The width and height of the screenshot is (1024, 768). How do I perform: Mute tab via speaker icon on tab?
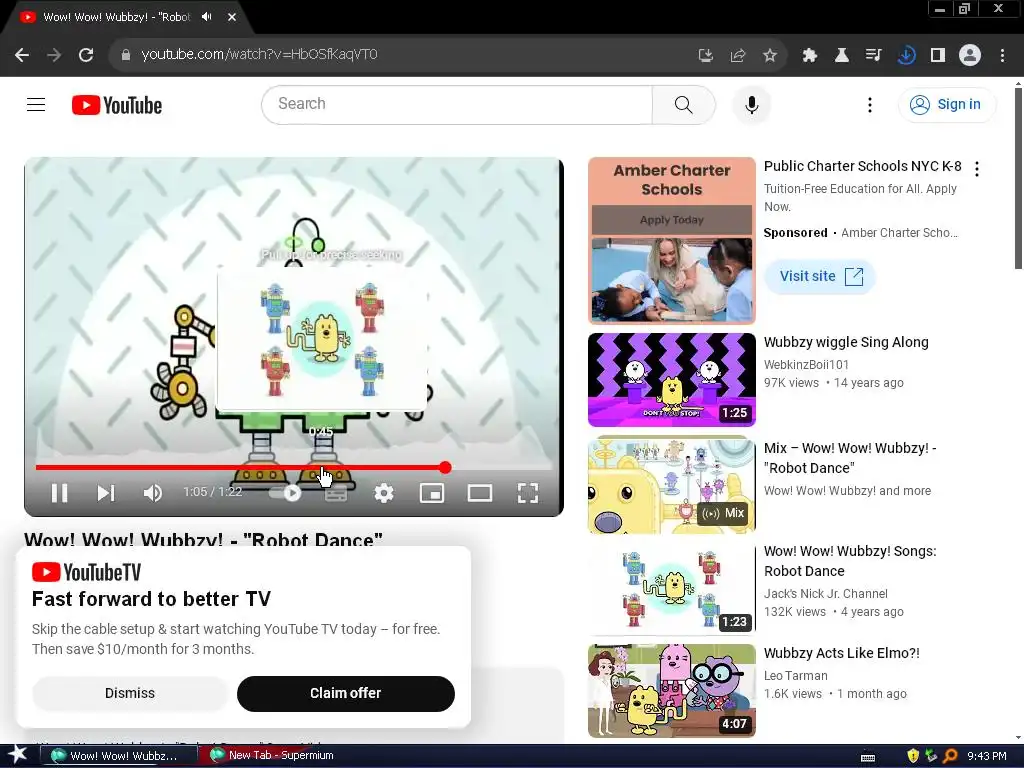[x=207, y=17]
